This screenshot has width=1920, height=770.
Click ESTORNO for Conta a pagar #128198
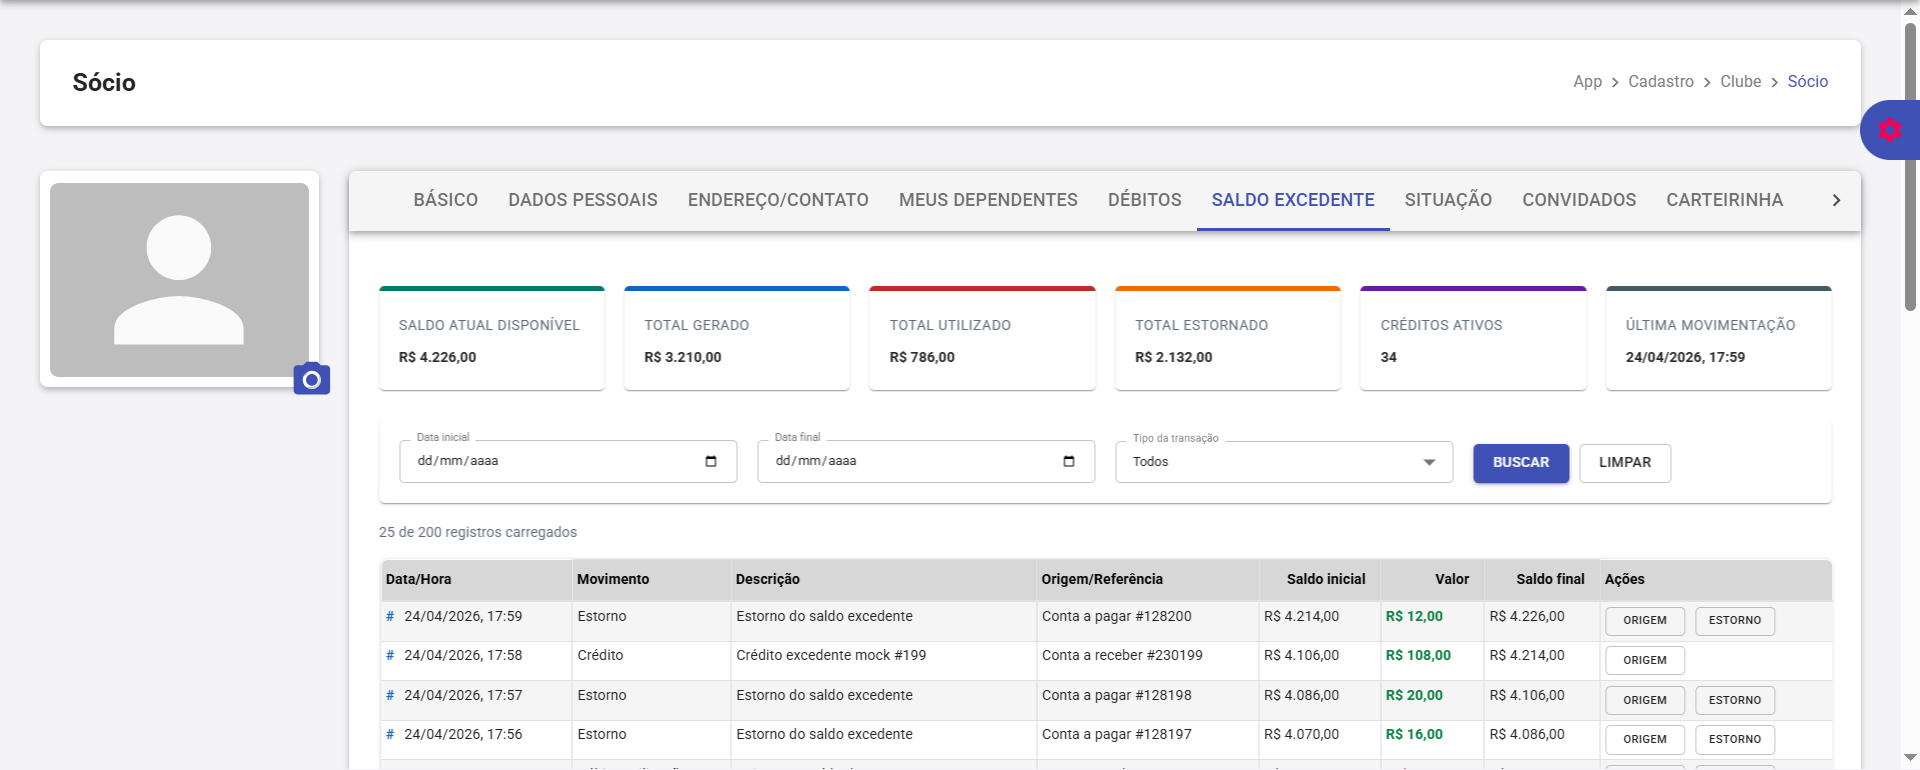[1735, 701]
